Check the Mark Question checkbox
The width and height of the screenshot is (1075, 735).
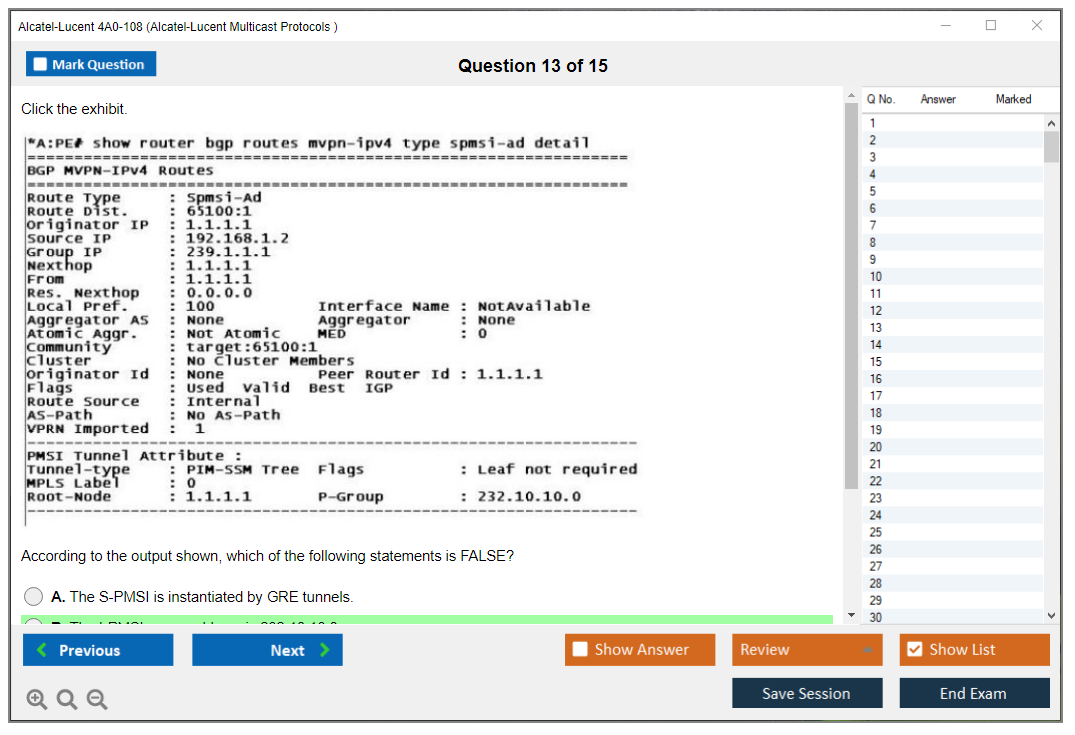click(41, 65)
